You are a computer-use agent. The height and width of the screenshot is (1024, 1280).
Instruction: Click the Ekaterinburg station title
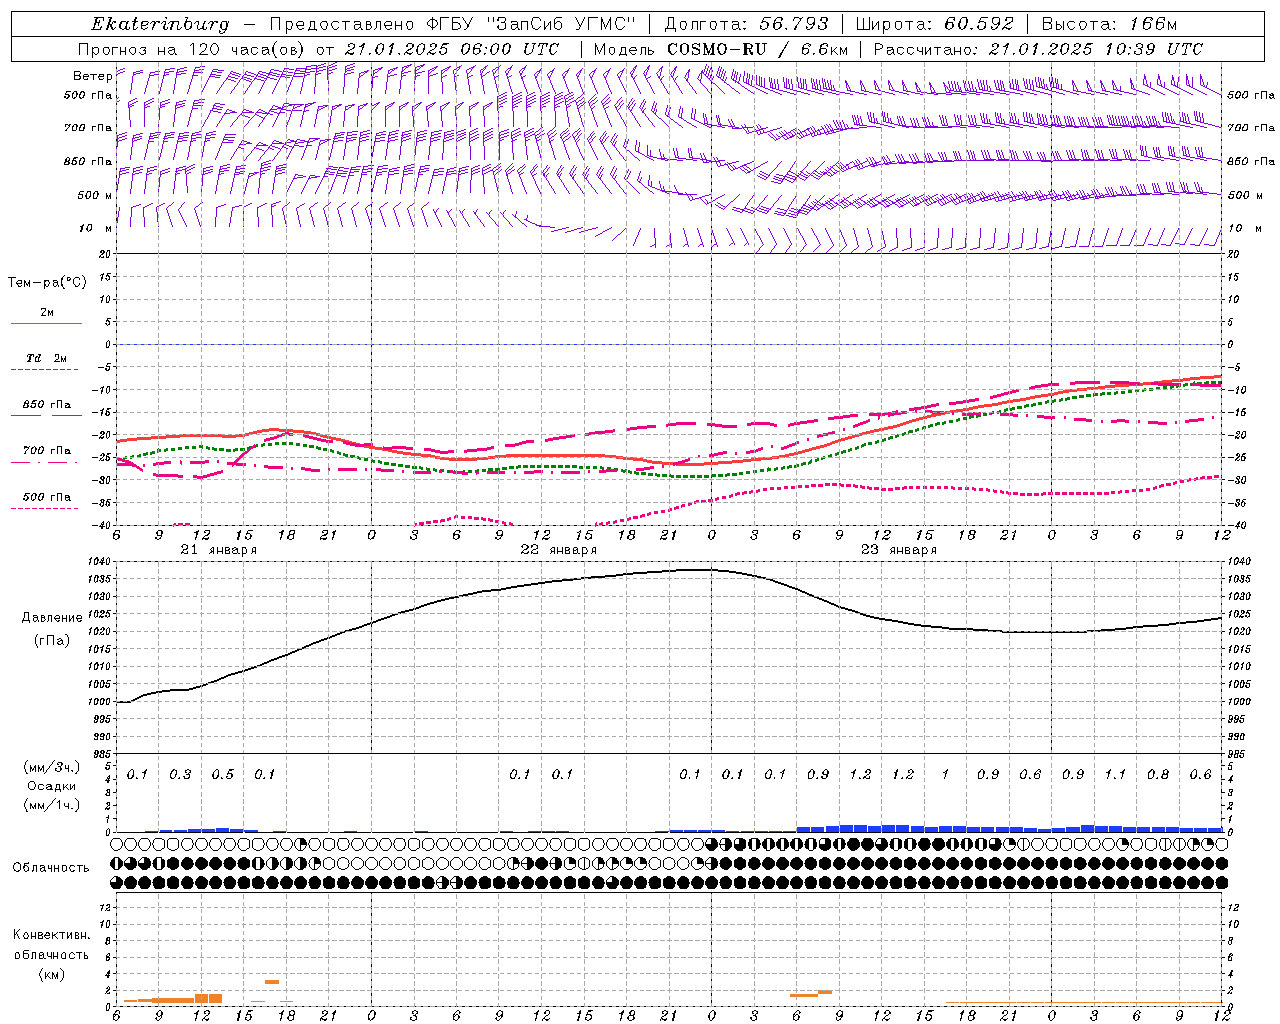pos(160,24)
